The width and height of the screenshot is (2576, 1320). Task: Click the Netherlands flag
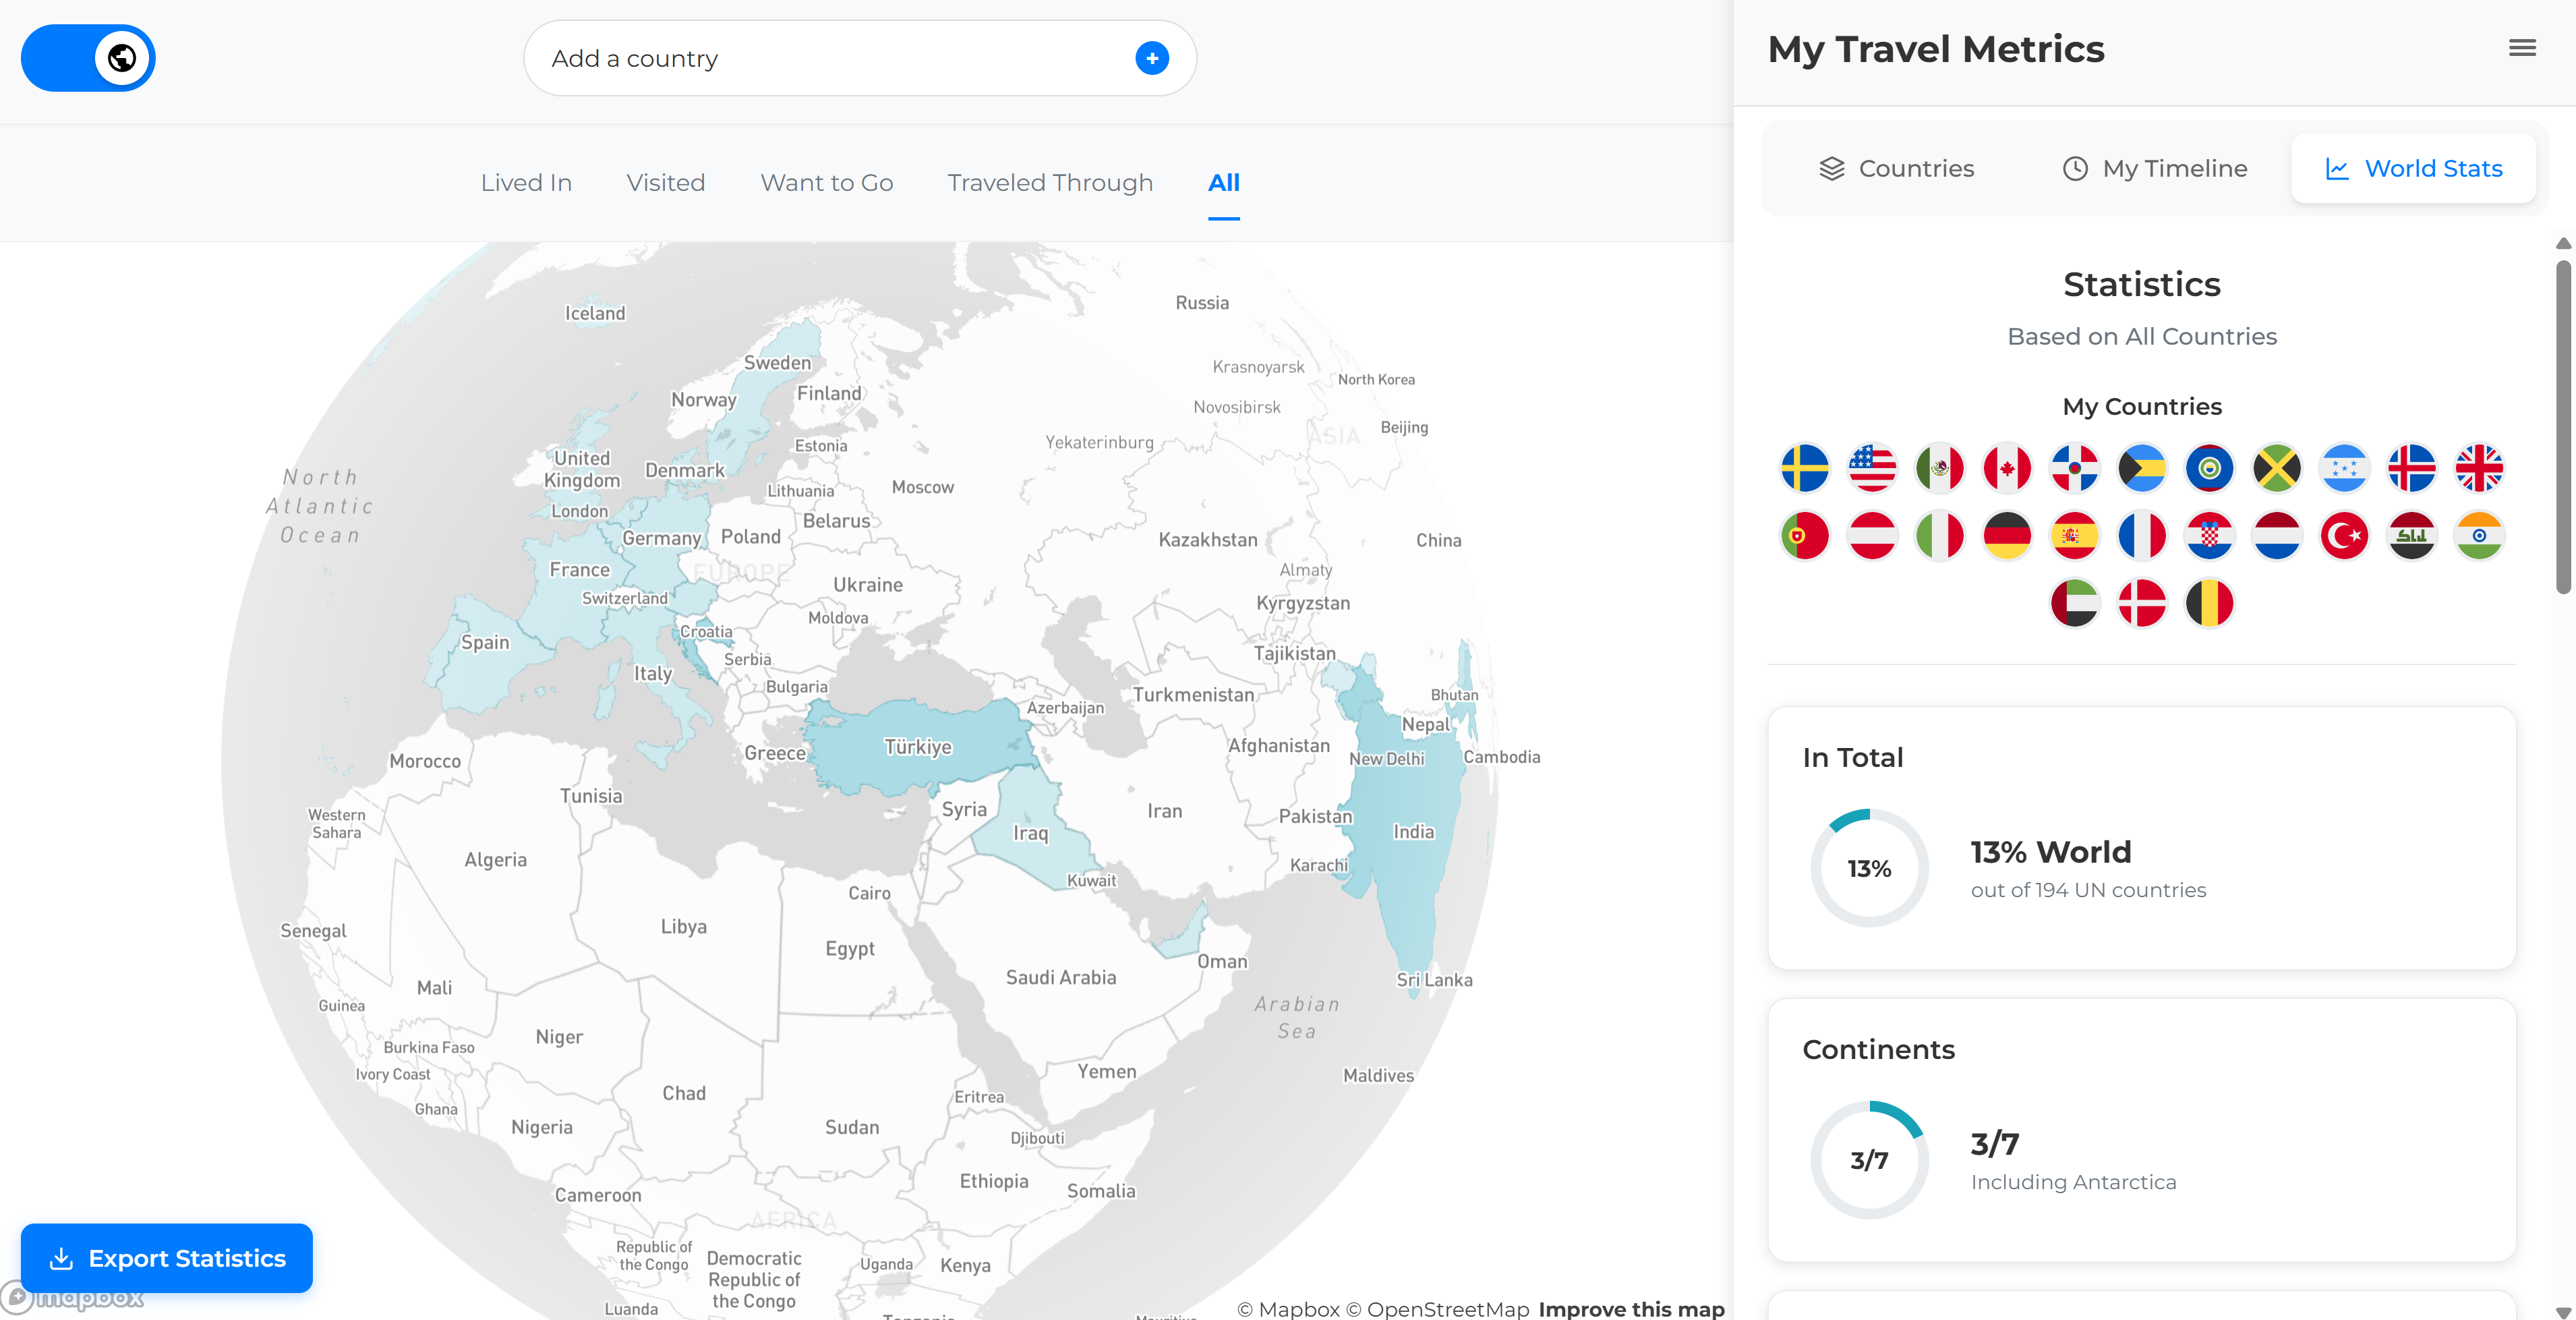[2277, 536]
